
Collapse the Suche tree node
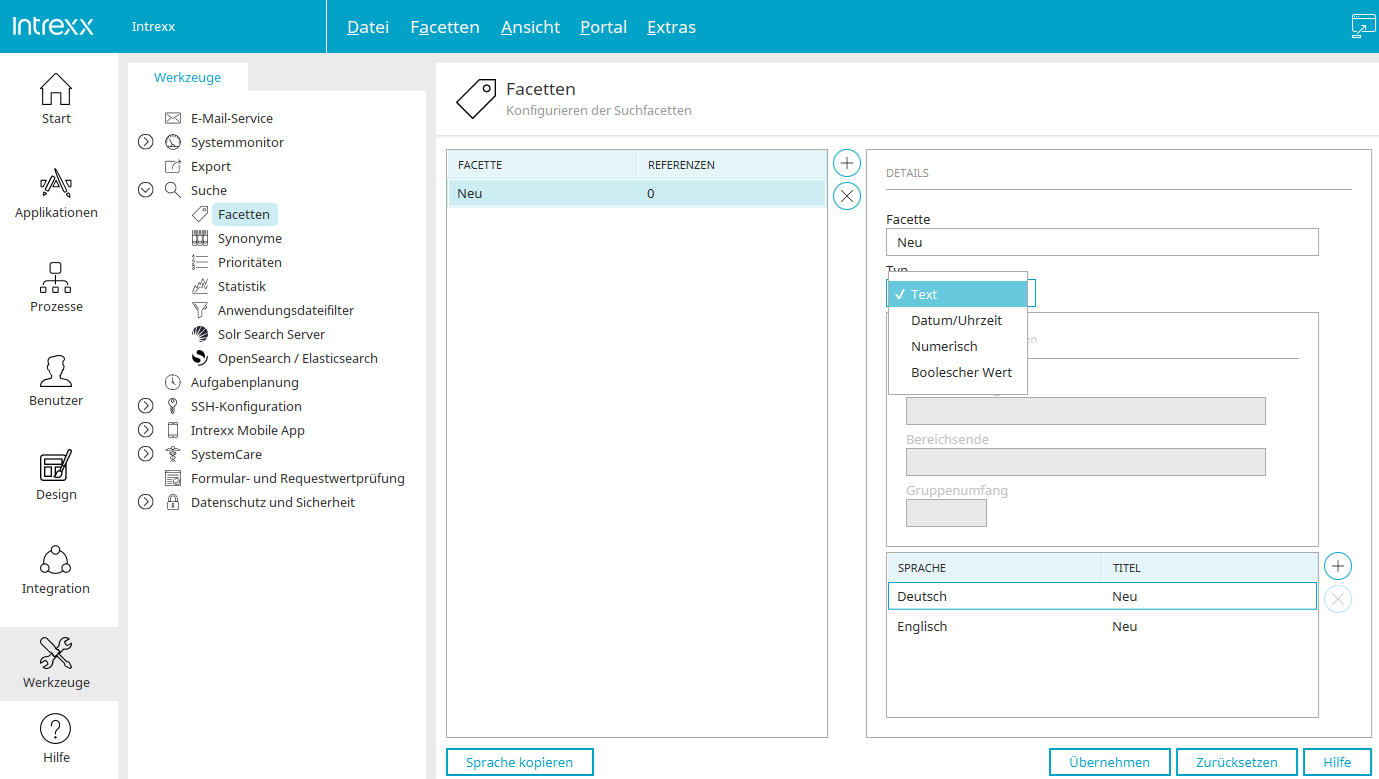(146, 190)
